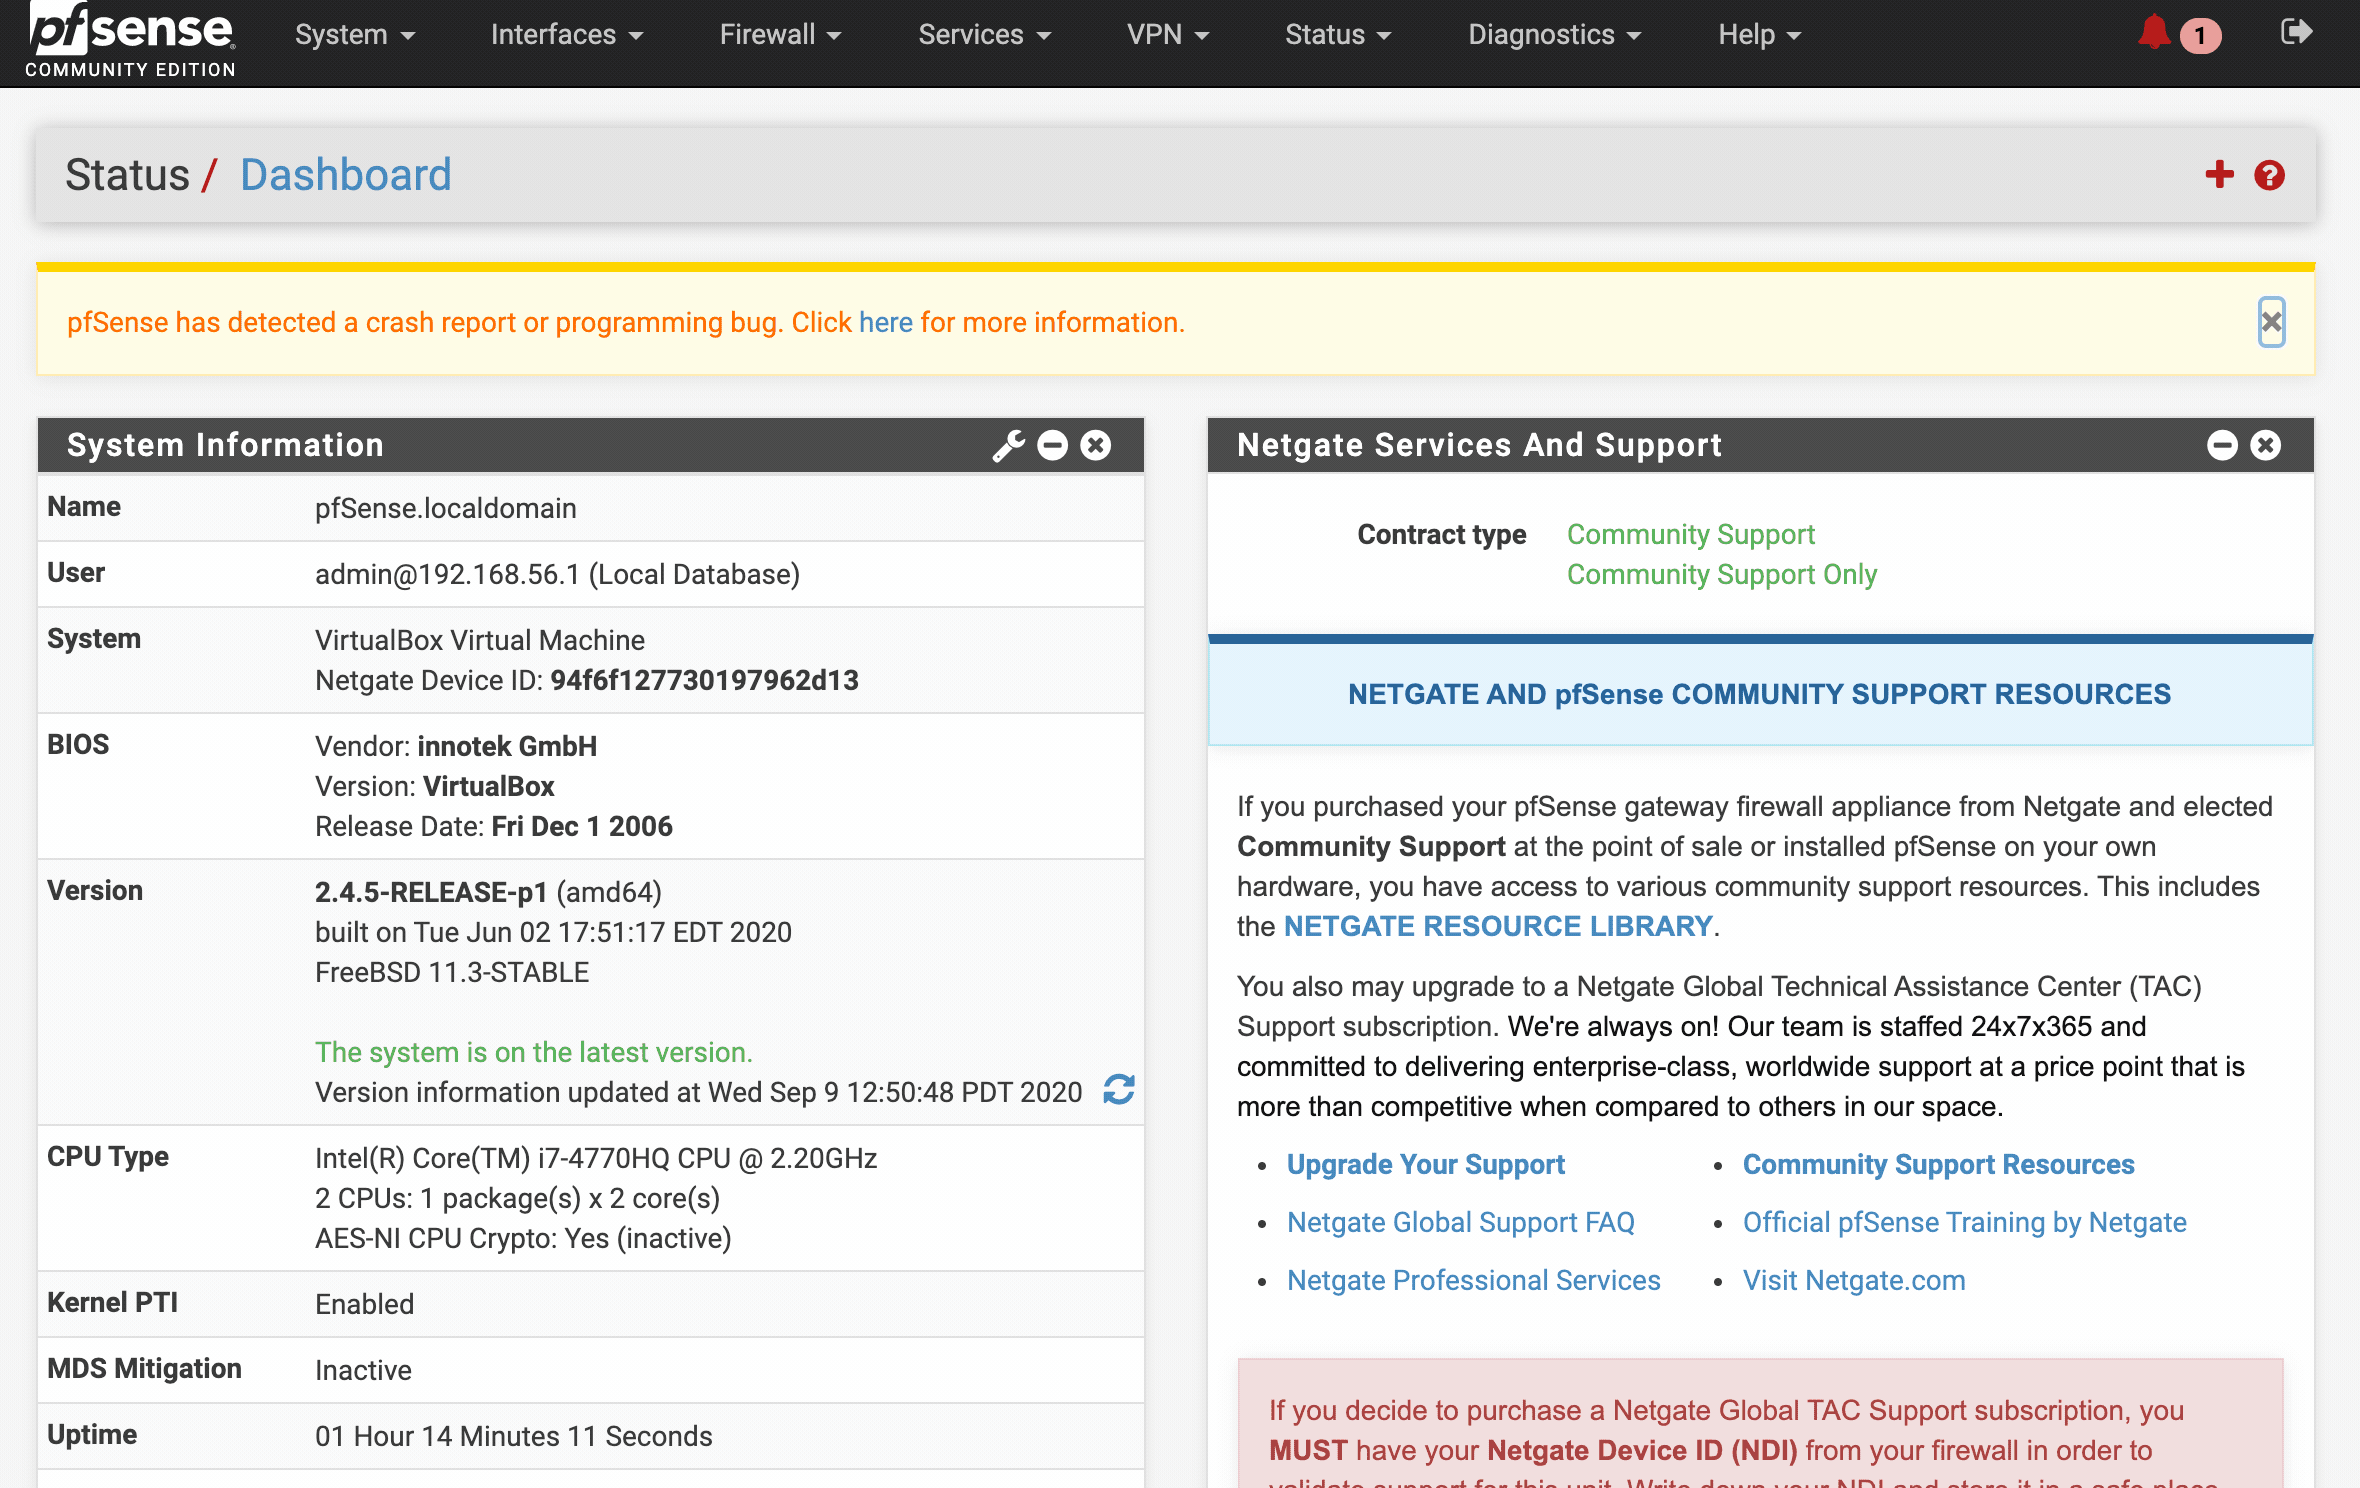Click the Upgrade Your Support link
Viewport: 2360px width, 1488px height.
point(1425,1164)
